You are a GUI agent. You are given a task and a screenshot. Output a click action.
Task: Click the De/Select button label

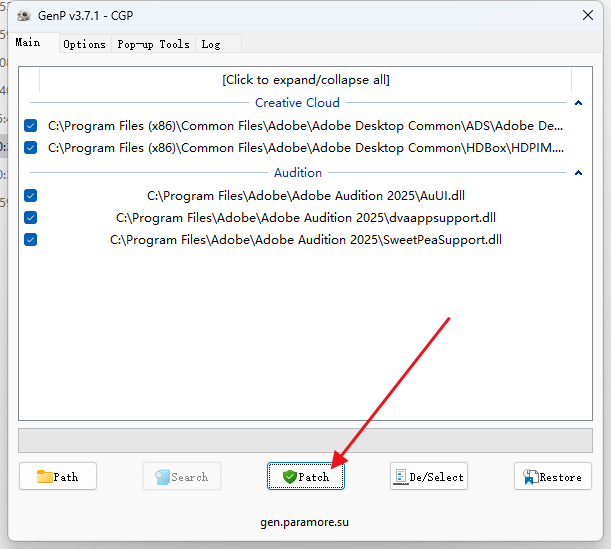(x=436, y=477)
